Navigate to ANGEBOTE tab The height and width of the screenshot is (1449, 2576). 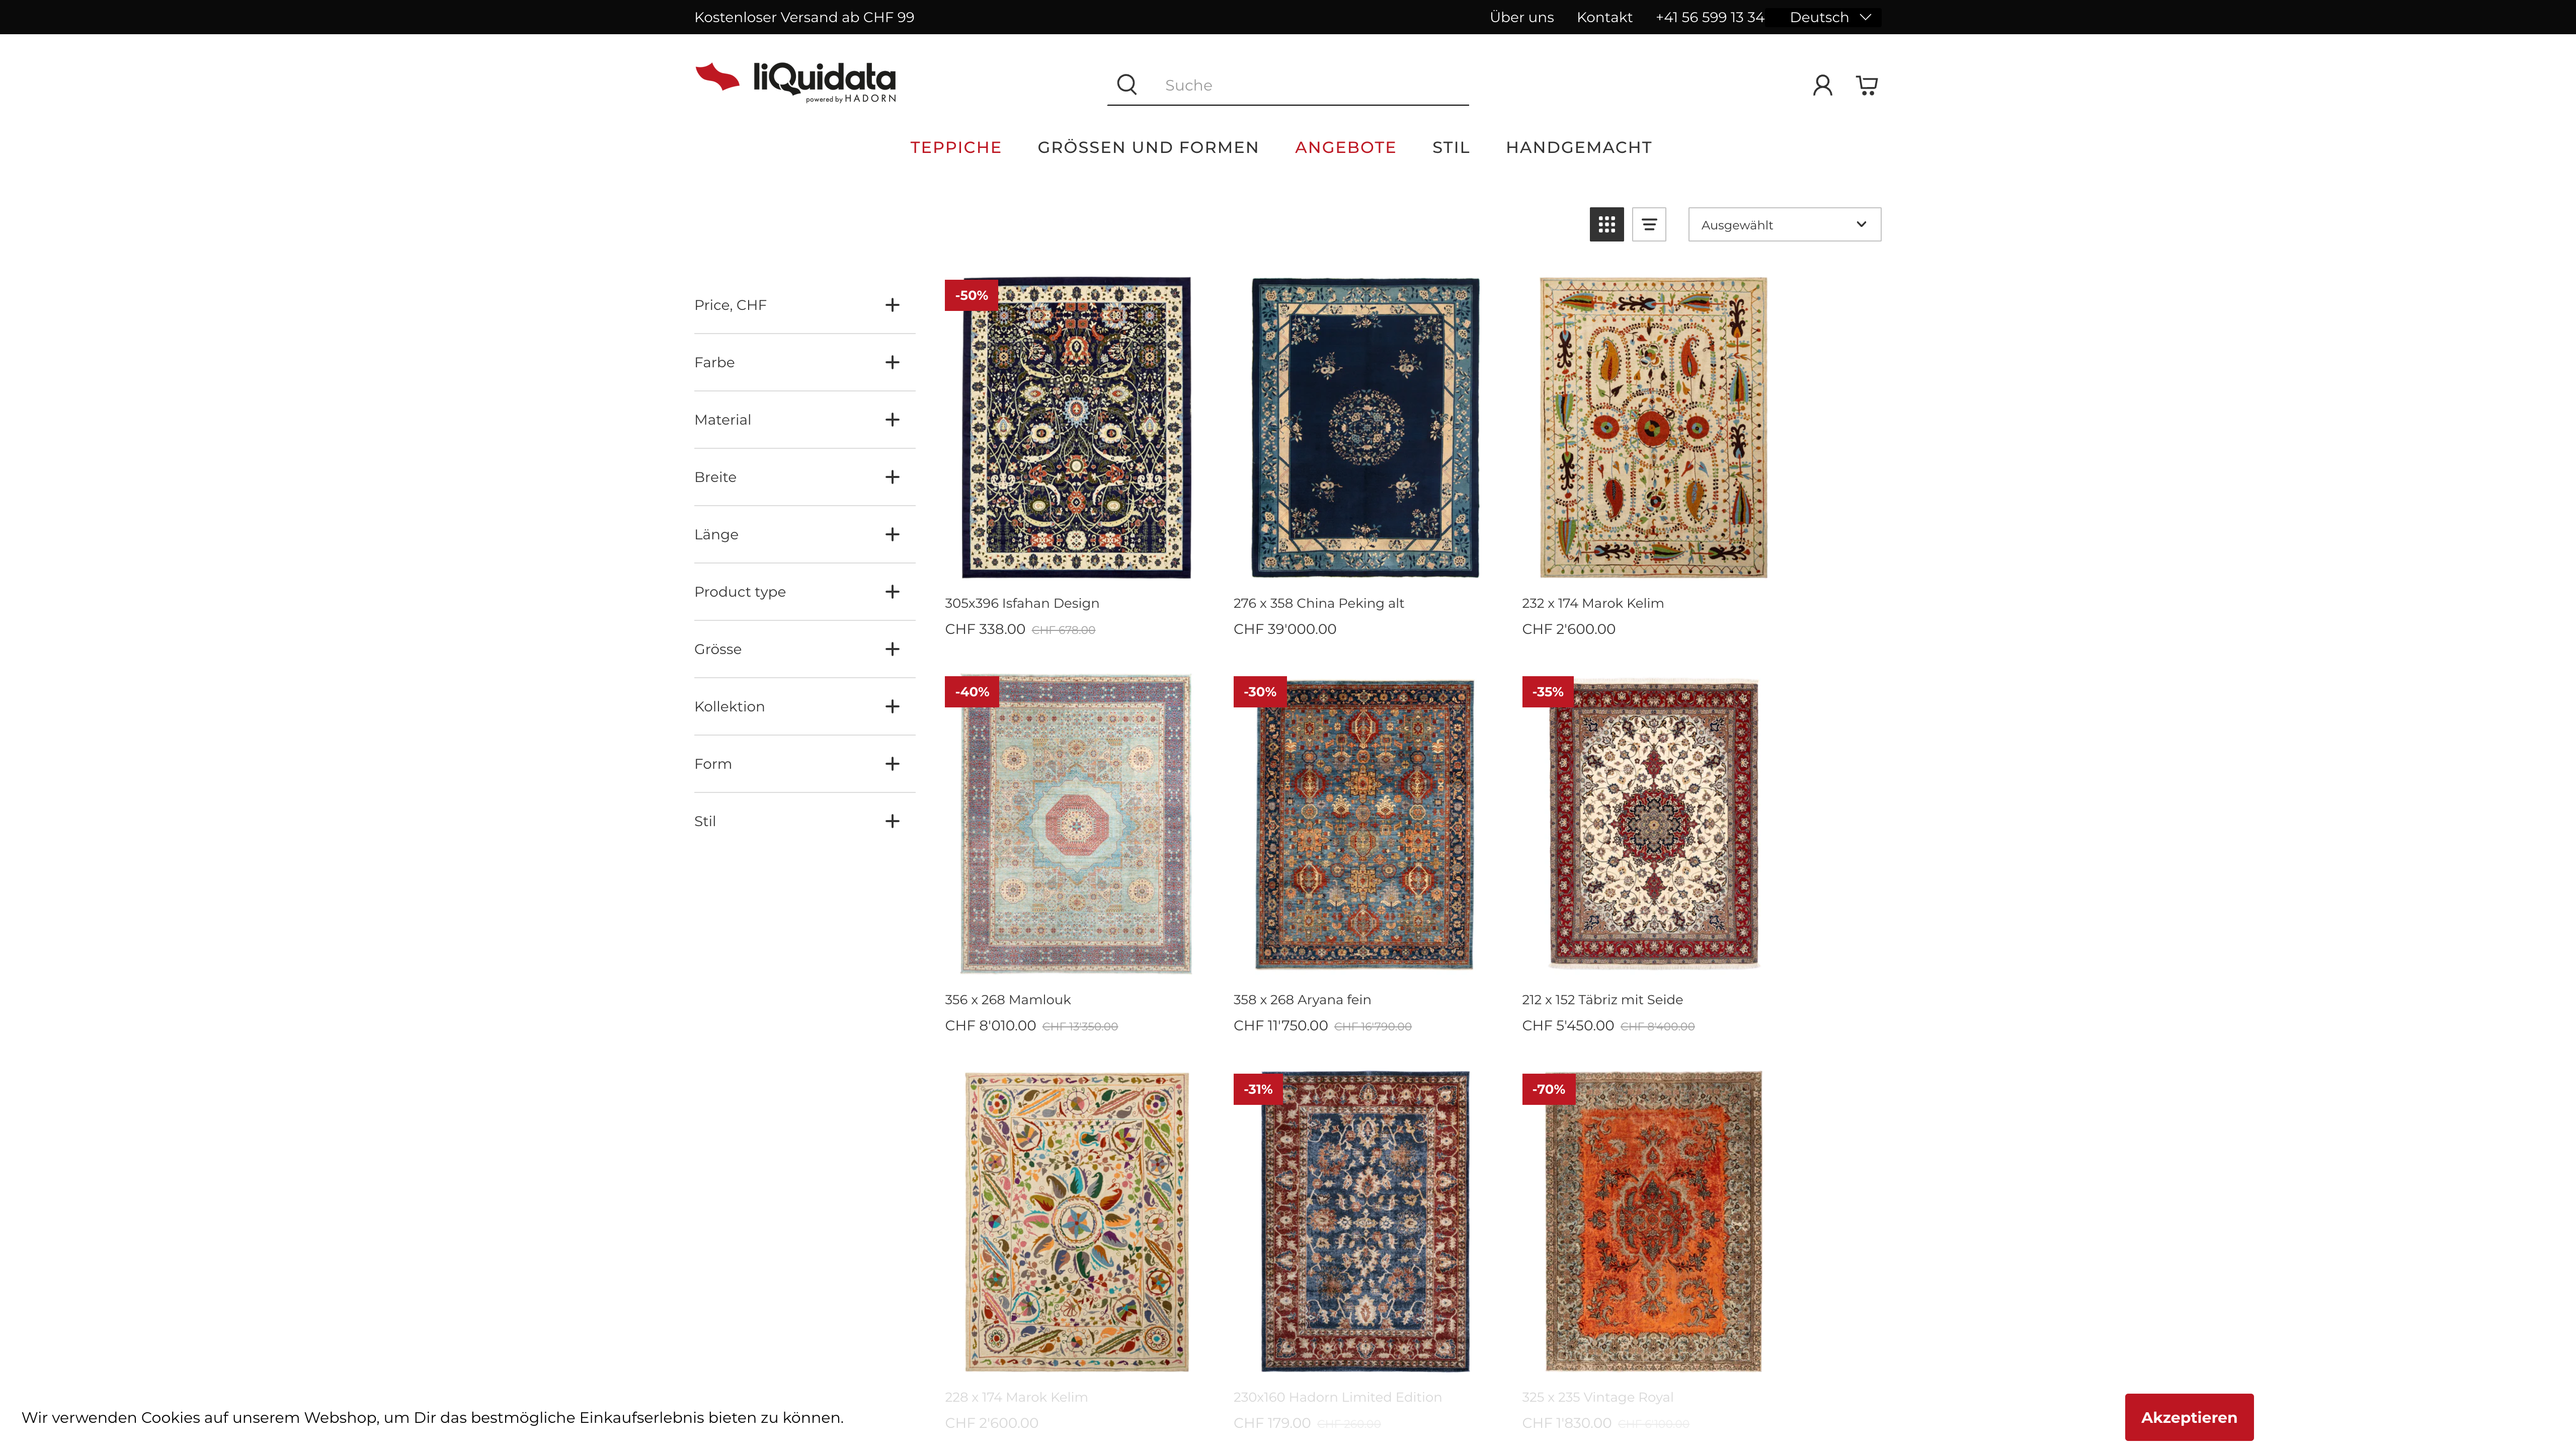pyautogui.click(x=1345, y=147)
